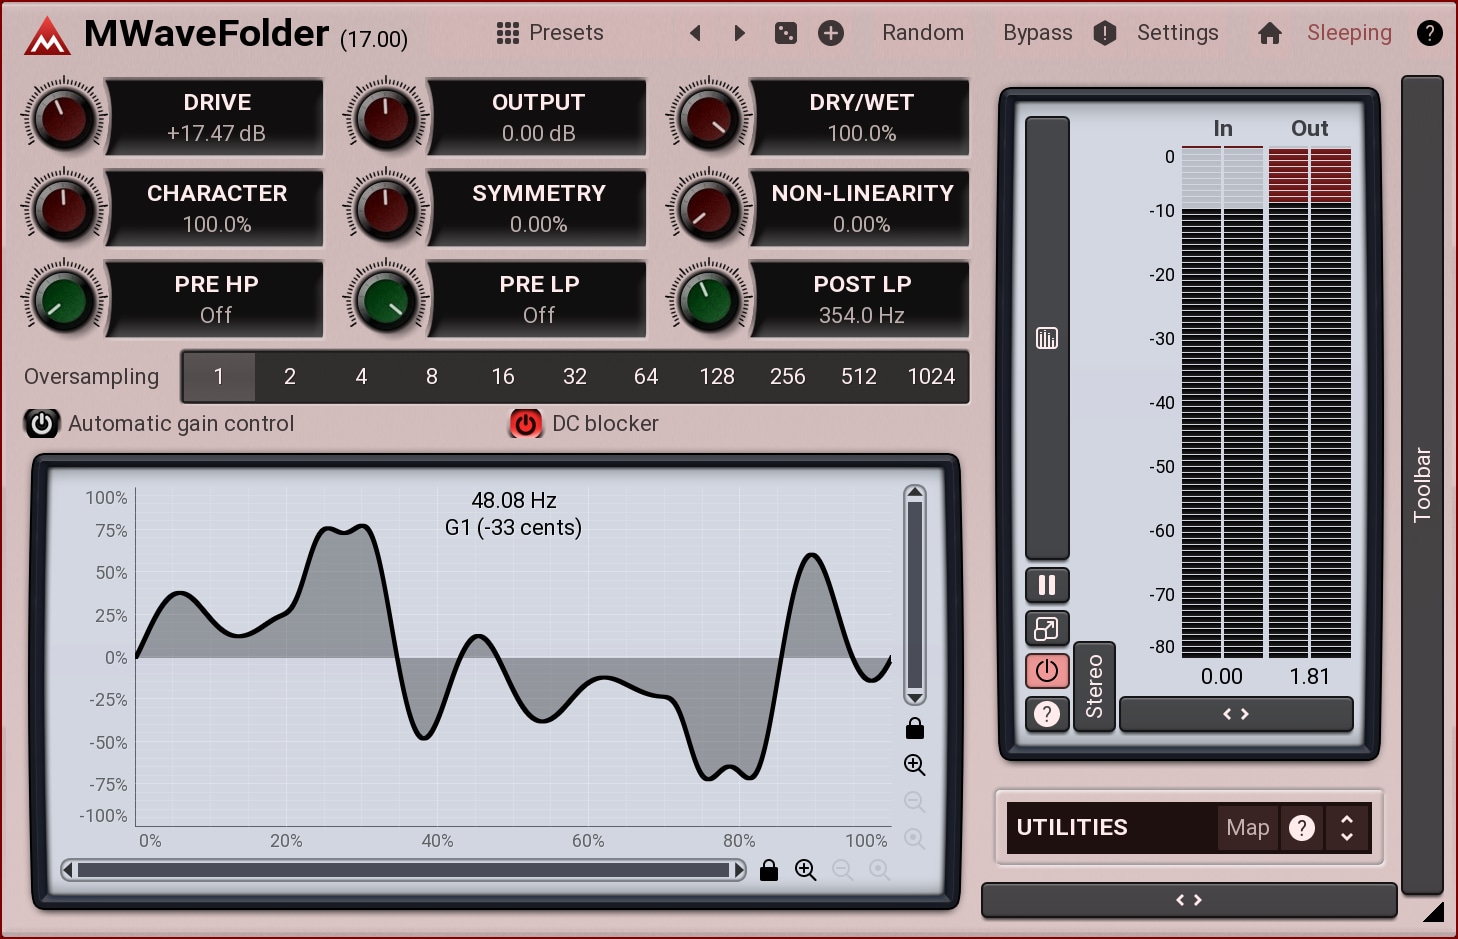Click the home icon in header
Screen dimensions: 1458x939
pyautogui.click(x=1270, y=34)
